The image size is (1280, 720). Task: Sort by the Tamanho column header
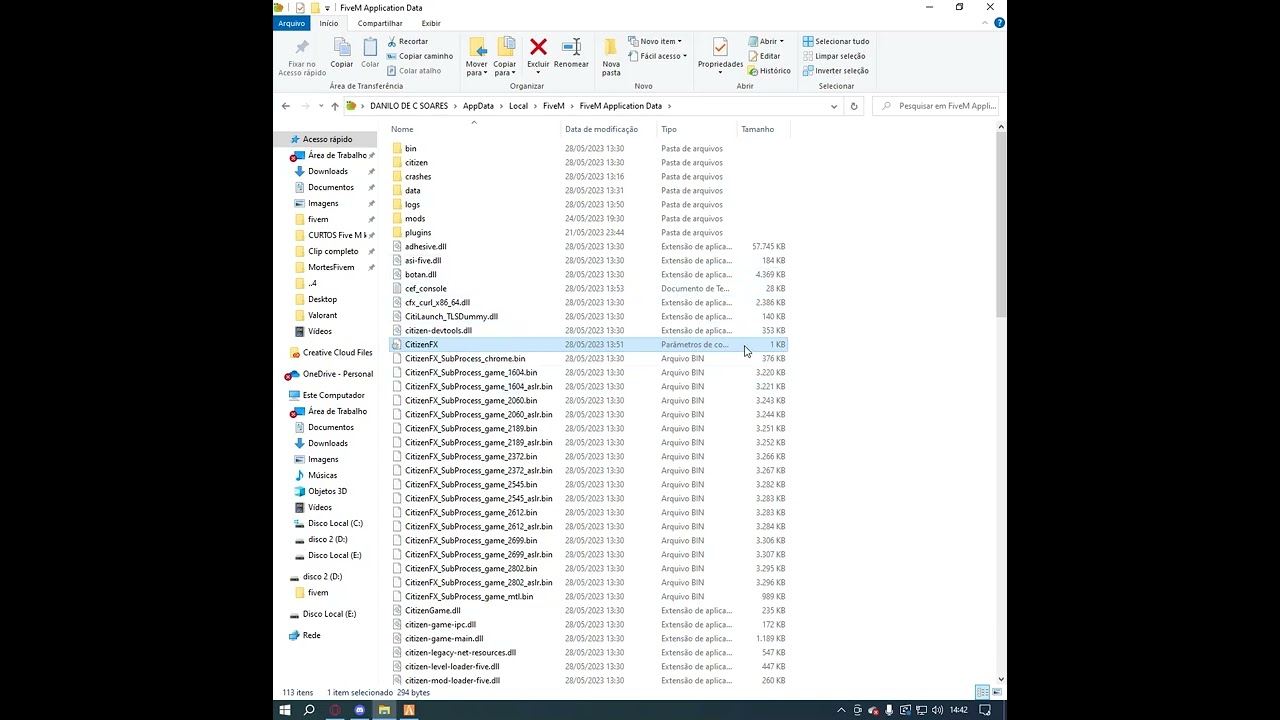click(x=758, y=129)
